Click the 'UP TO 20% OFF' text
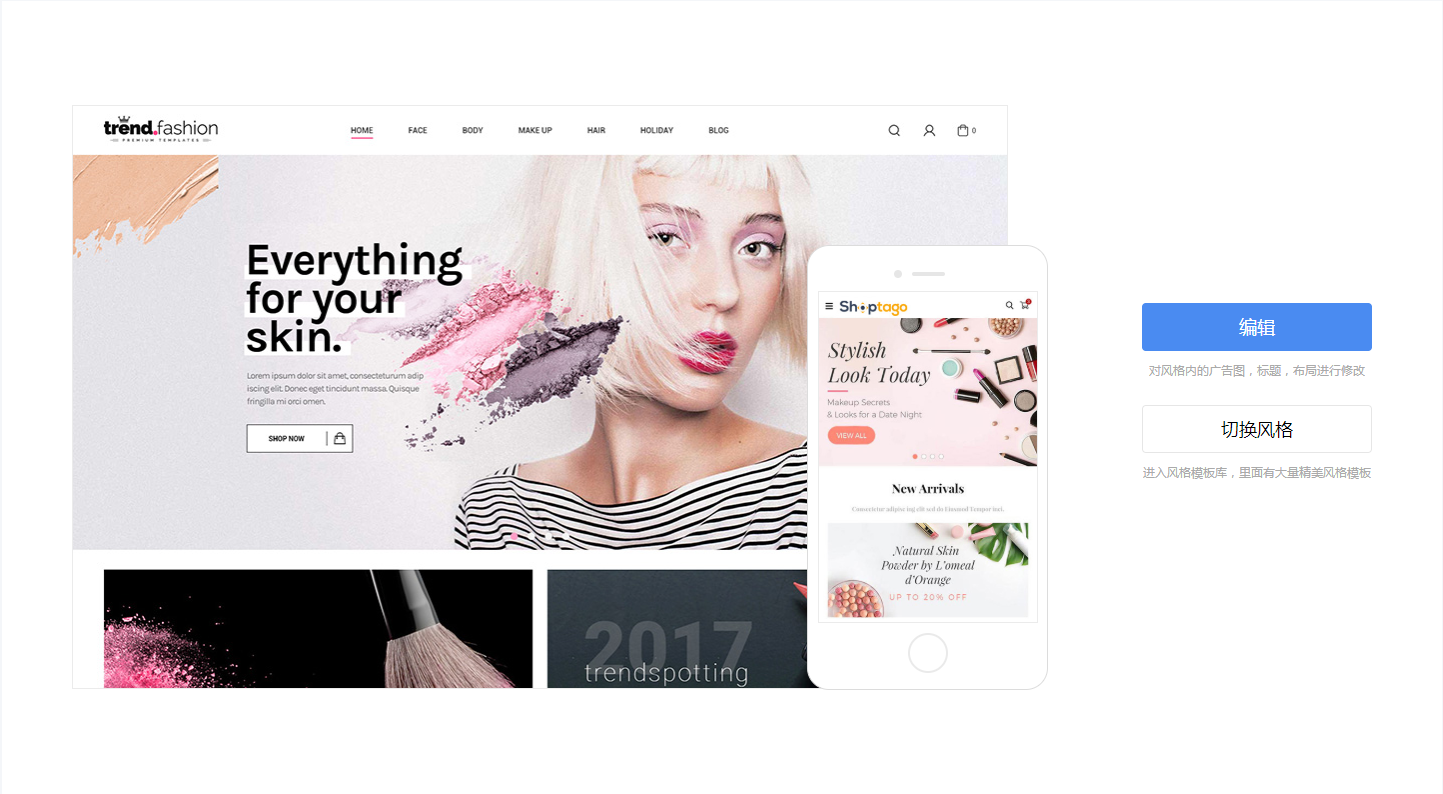1443x794 pixels. point(928,597)
